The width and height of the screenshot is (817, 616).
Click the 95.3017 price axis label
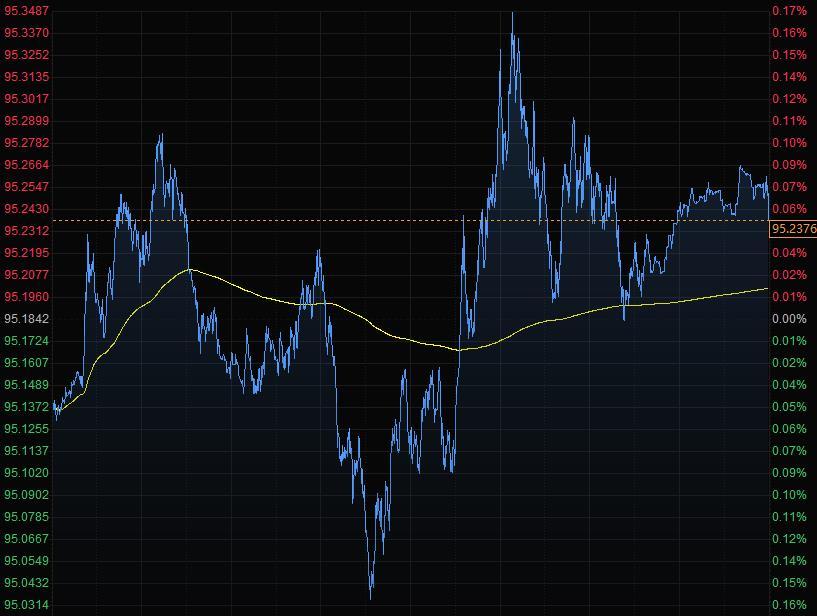(27, 99)
